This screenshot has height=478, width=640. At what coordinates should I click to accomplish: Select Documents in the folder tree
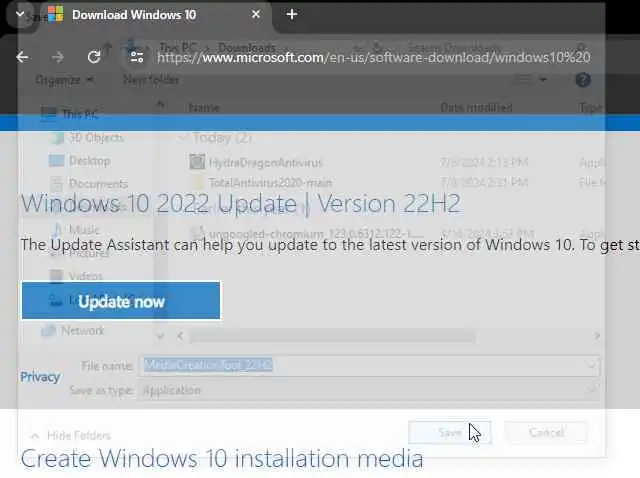point(89,184)
